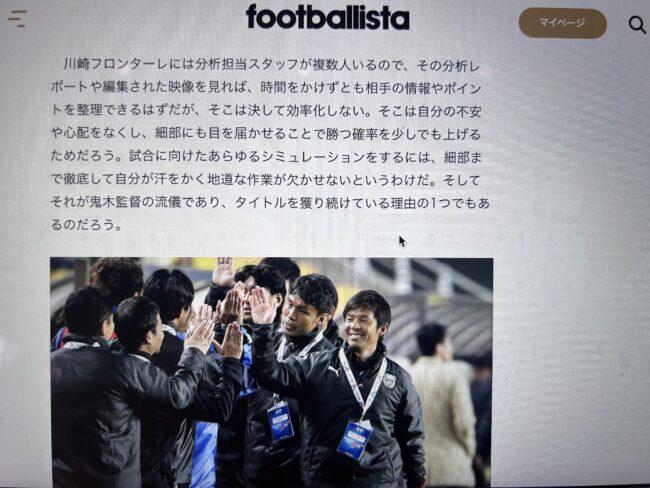Click the last line るのだろう。
This screenshot has width=650, height=488.
pyautogui.click(x=86, y=224)
